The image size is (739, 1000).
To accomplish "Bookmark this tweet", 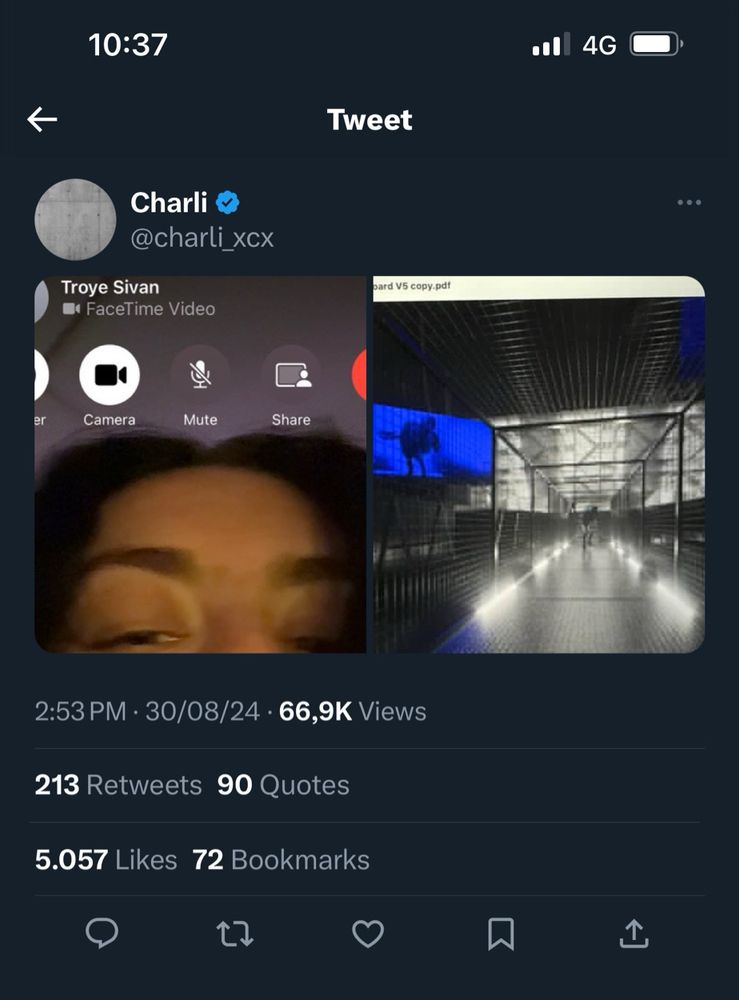I will pos(501,933).
